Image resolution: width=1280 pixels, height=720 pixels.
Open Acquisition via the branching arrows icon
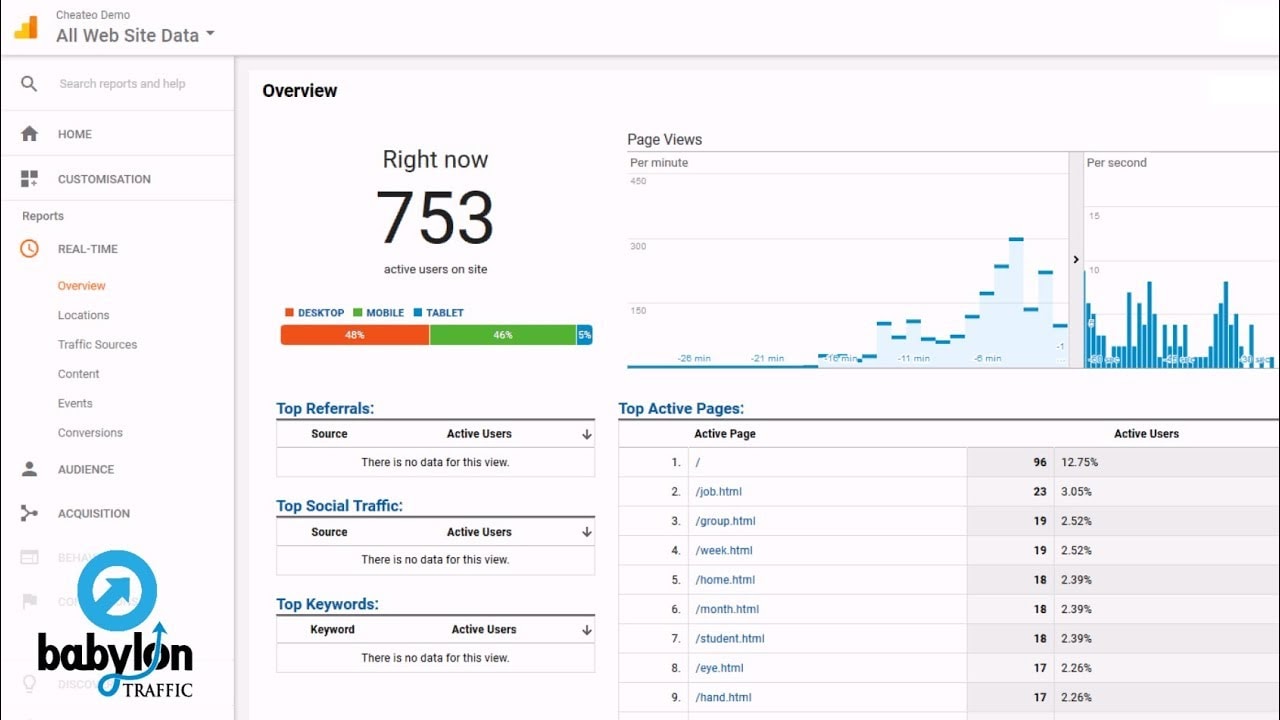(29, 513)
